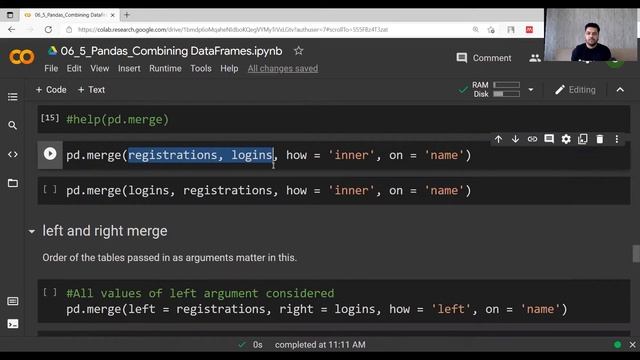Copy link to cell icon
Viewport: 640px width, 360px height.
pyautogui.click(x=532, y=139)
